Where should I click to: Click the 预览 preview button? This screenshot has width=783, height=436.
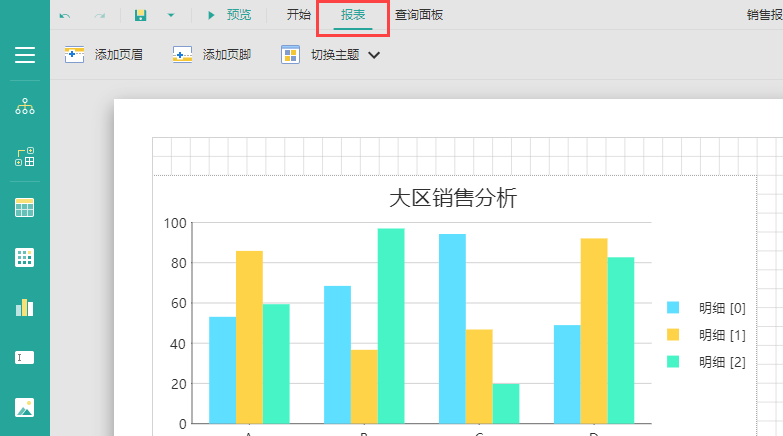click(229, 15)
